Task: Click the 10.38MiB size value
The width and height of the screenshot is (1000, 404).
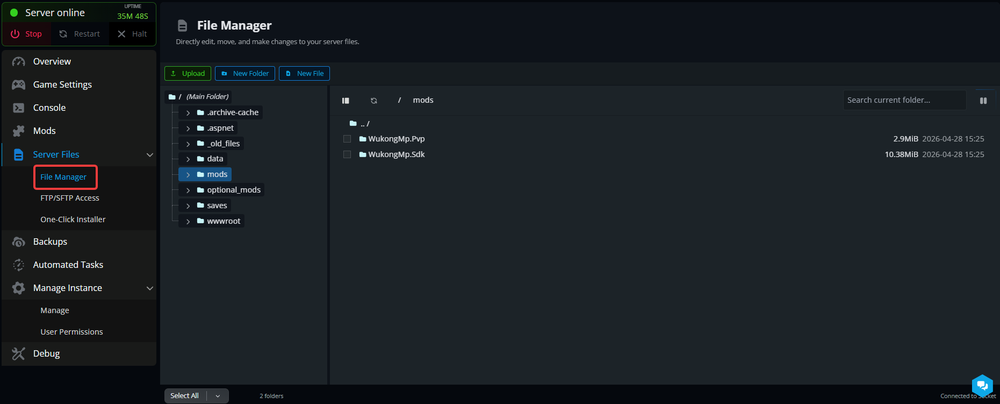Action: click(901, 154)
